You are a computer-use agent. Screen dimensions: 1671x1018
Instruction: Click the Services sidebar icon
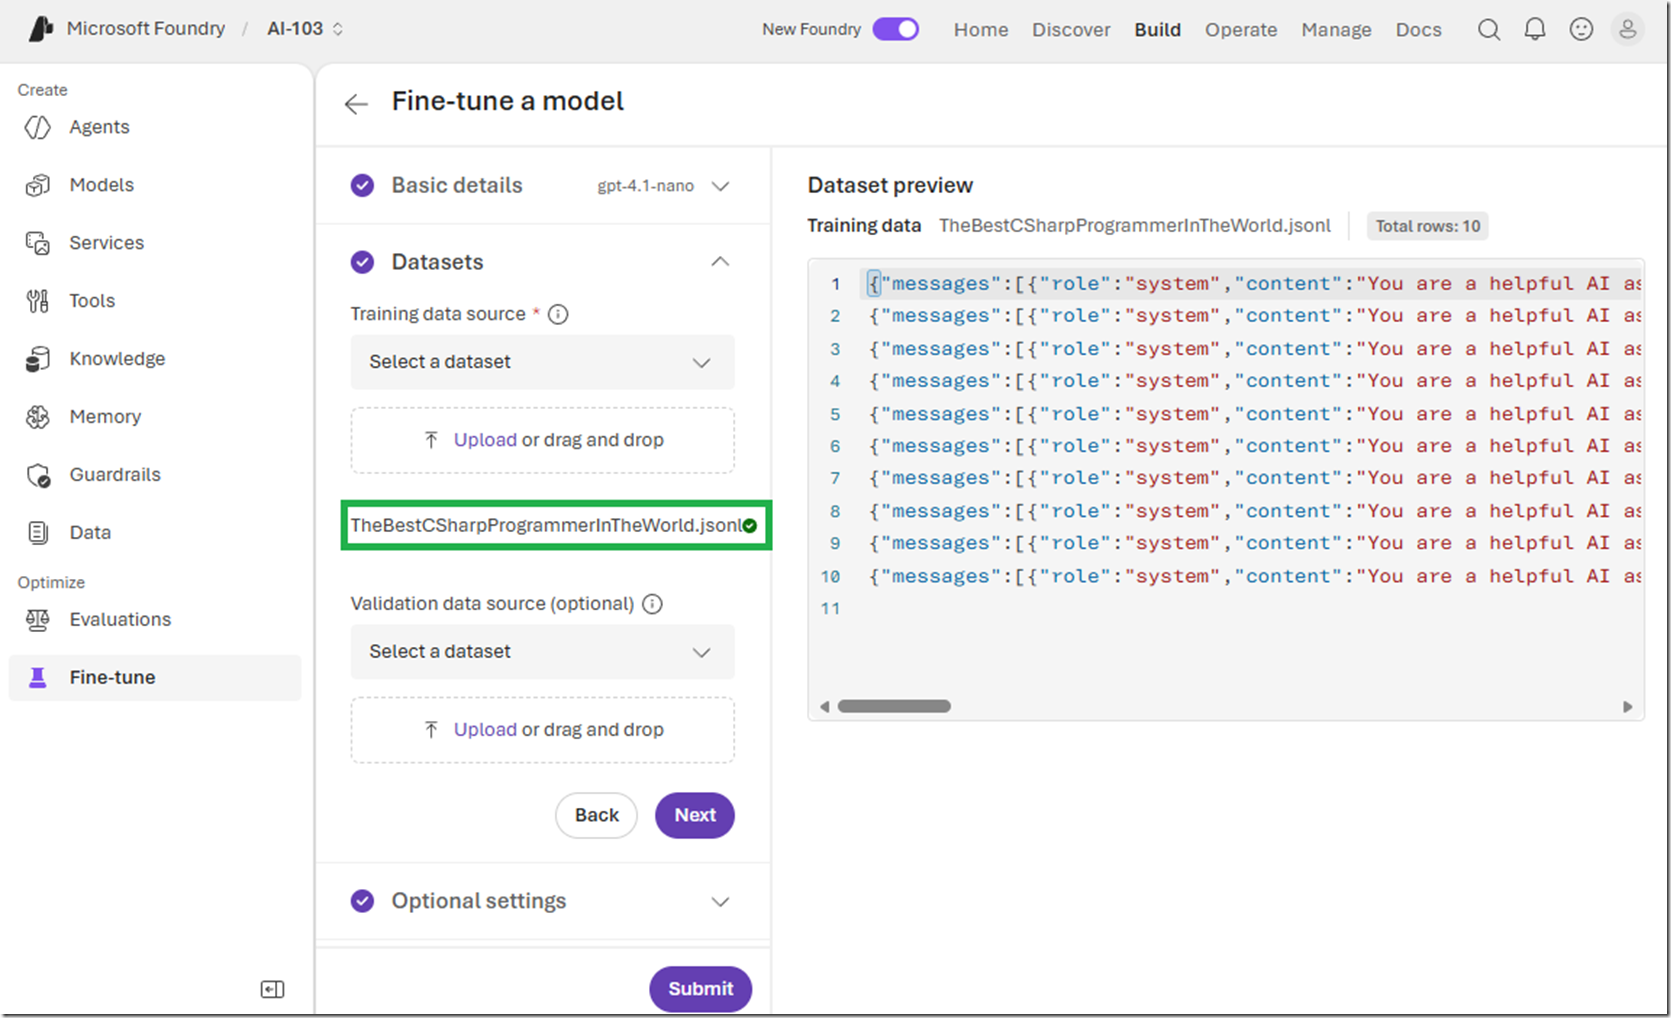[38, 243]
